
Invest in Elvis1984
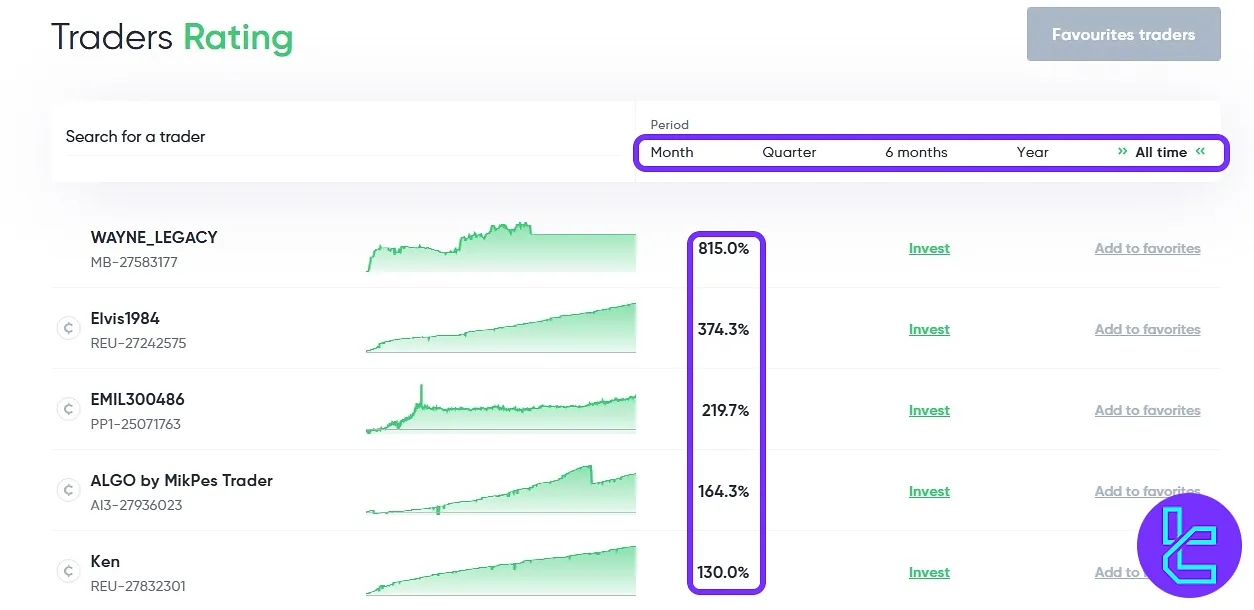(x=929, y=329)
